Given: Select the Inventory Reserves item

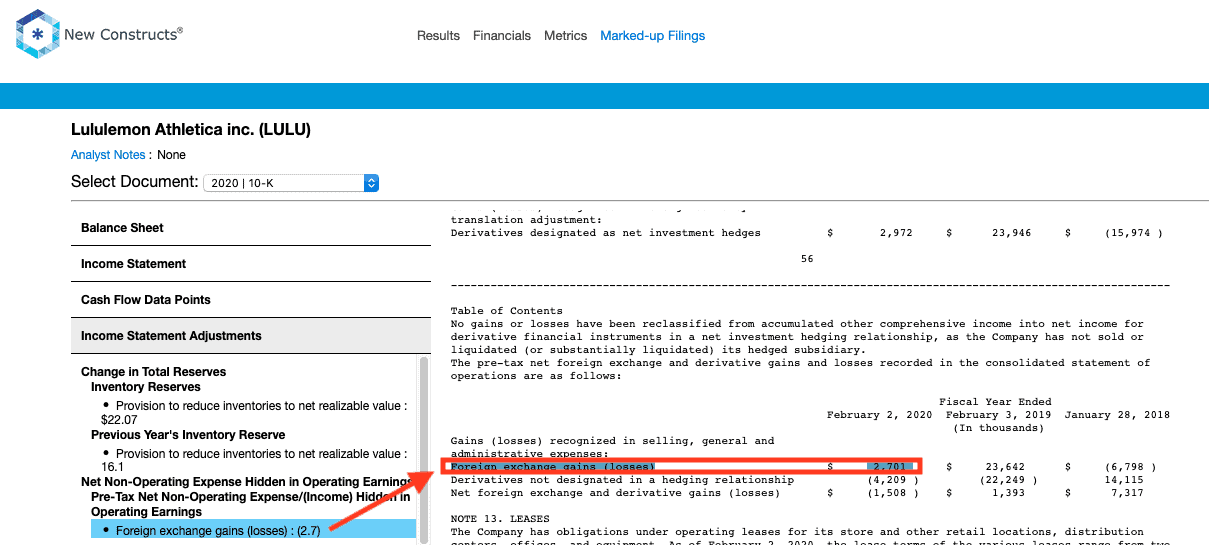Looking at the screenshot, I should coord(146,387).
